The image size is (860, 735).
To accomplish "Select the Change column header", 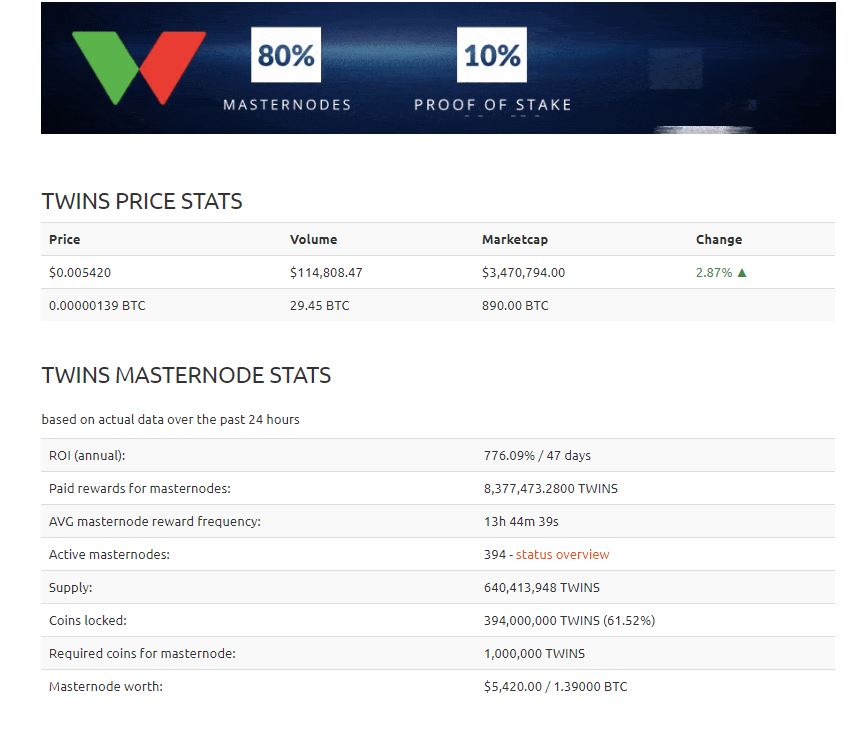I will tap(719, 239).
